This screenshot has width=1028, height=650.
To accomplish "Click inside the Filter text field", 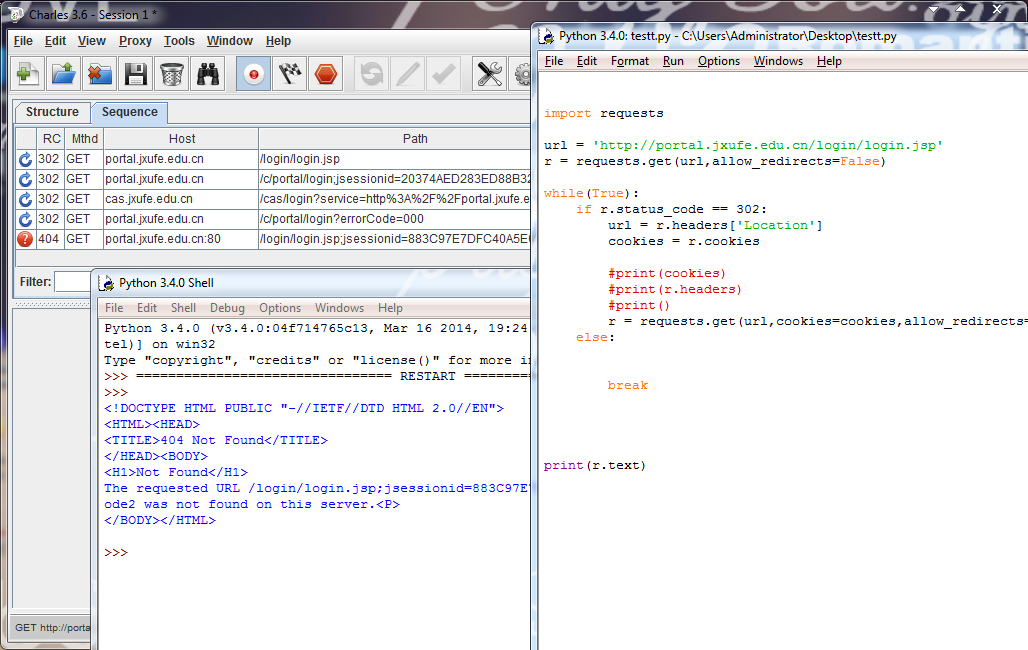I will (x=72, y=282).
